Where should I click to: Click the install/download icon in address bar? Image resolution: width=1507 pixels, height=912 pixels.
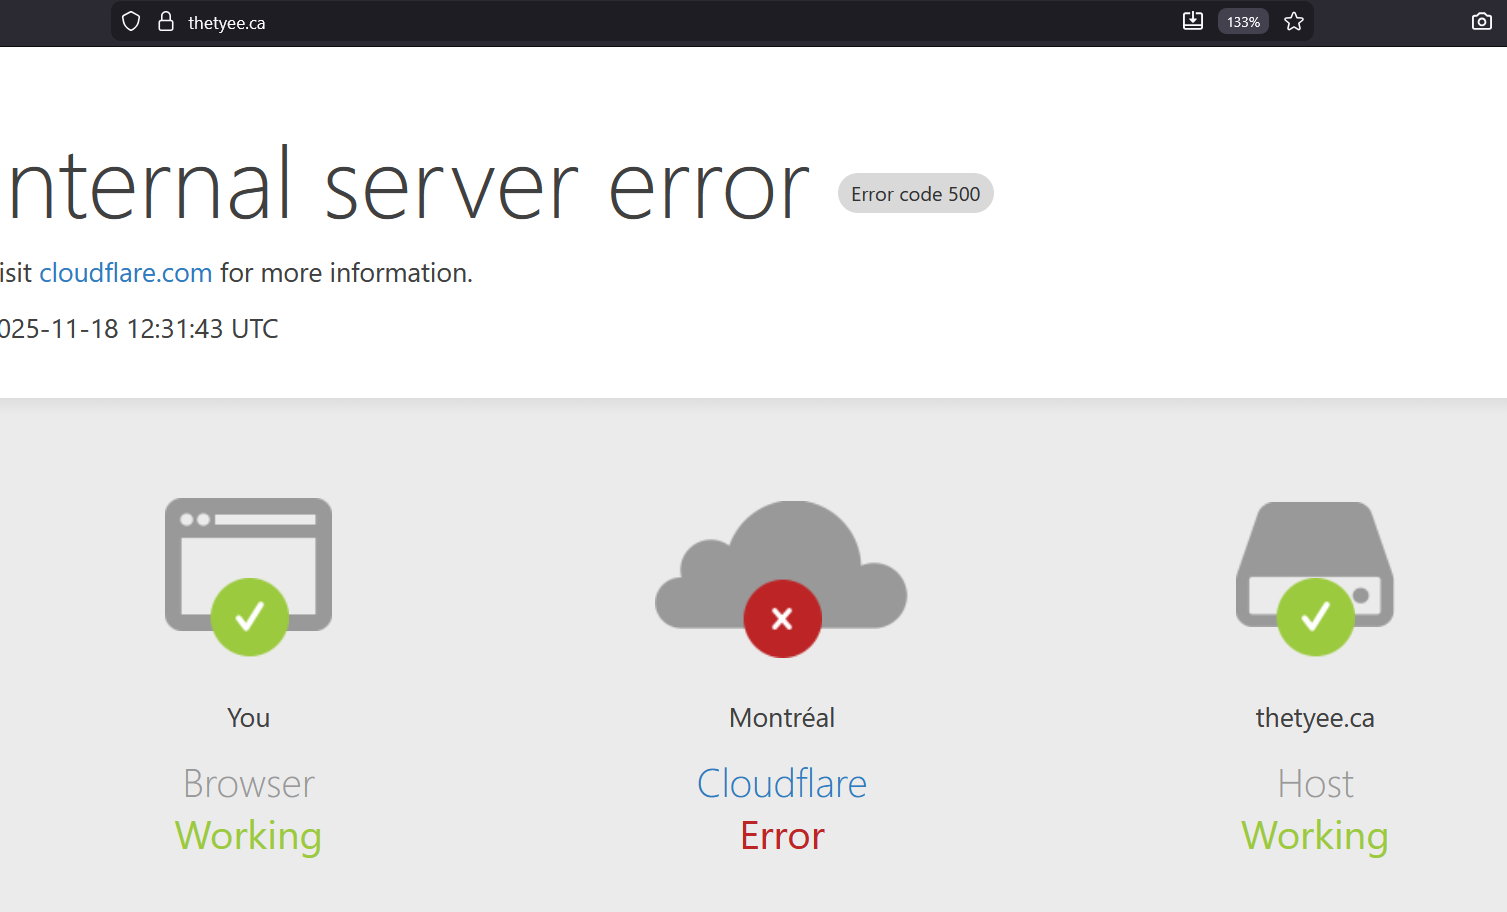pos(1193,22)
